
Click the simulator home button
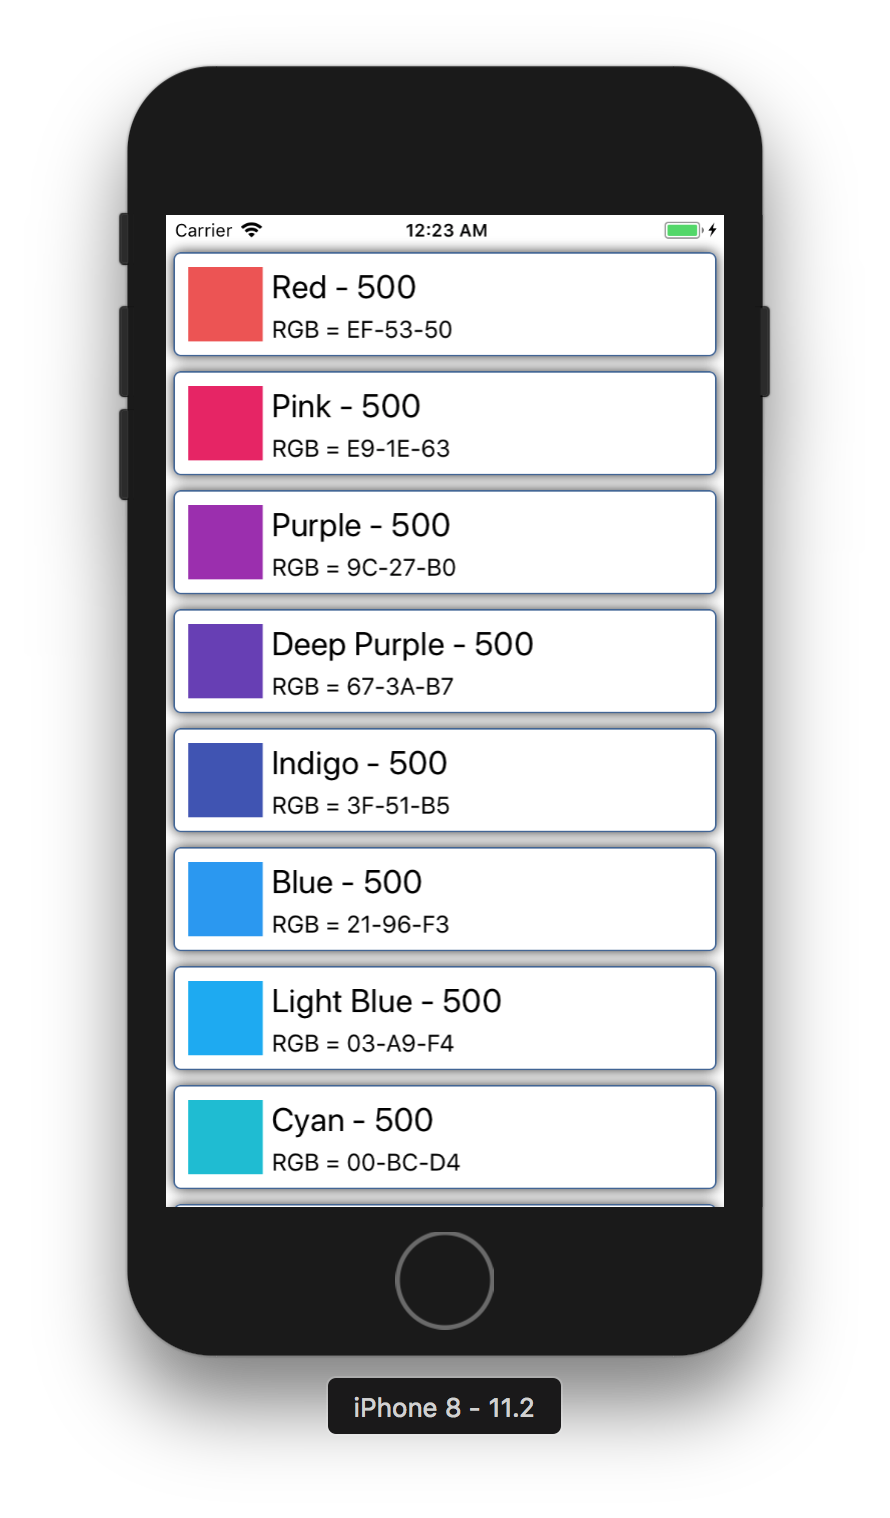(445, 1280)
